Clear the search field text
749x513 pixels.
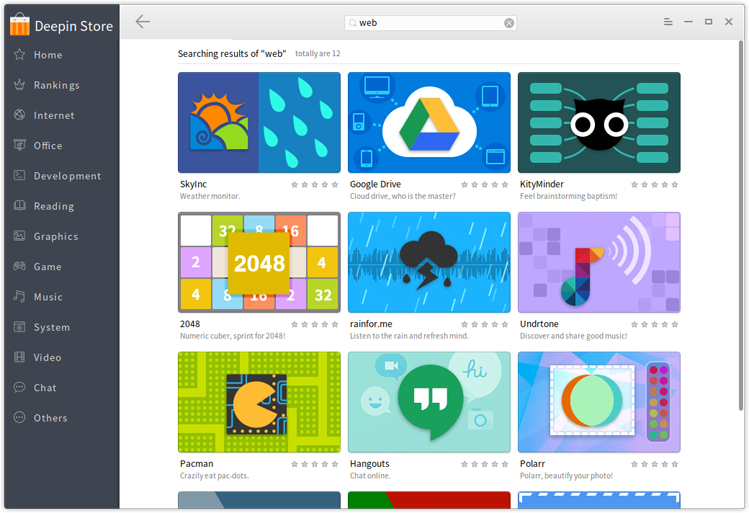point(509,22)
